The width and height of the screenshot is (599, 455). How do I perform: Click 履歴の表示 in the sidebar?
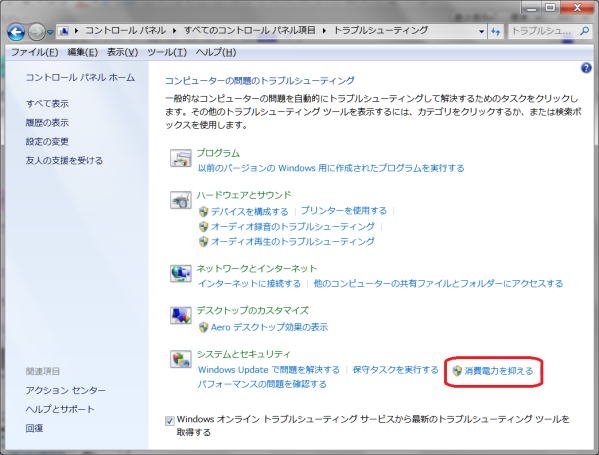[47, 123]
